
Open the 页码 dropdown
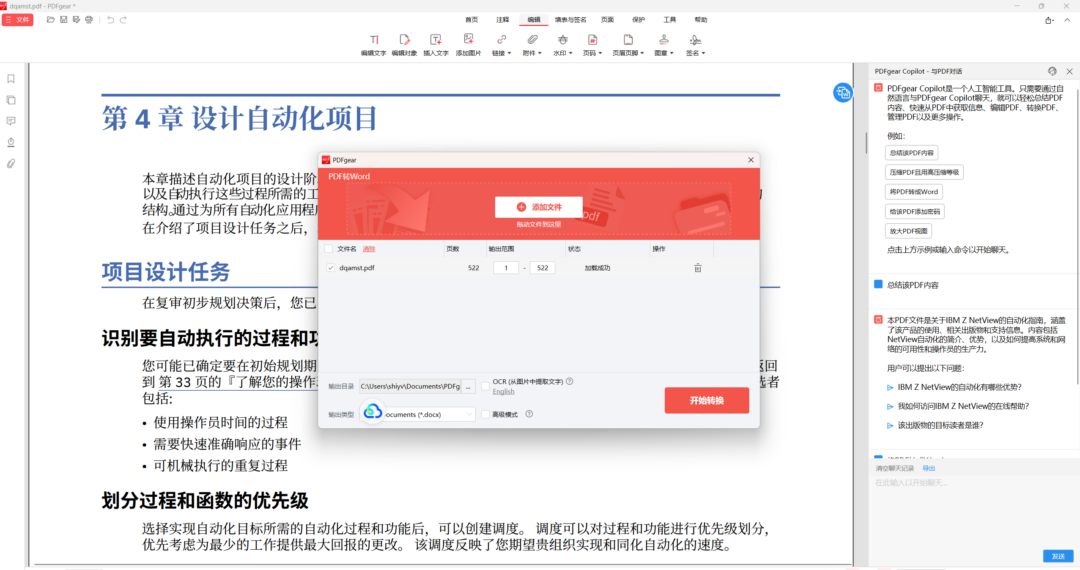pos(592,45)
